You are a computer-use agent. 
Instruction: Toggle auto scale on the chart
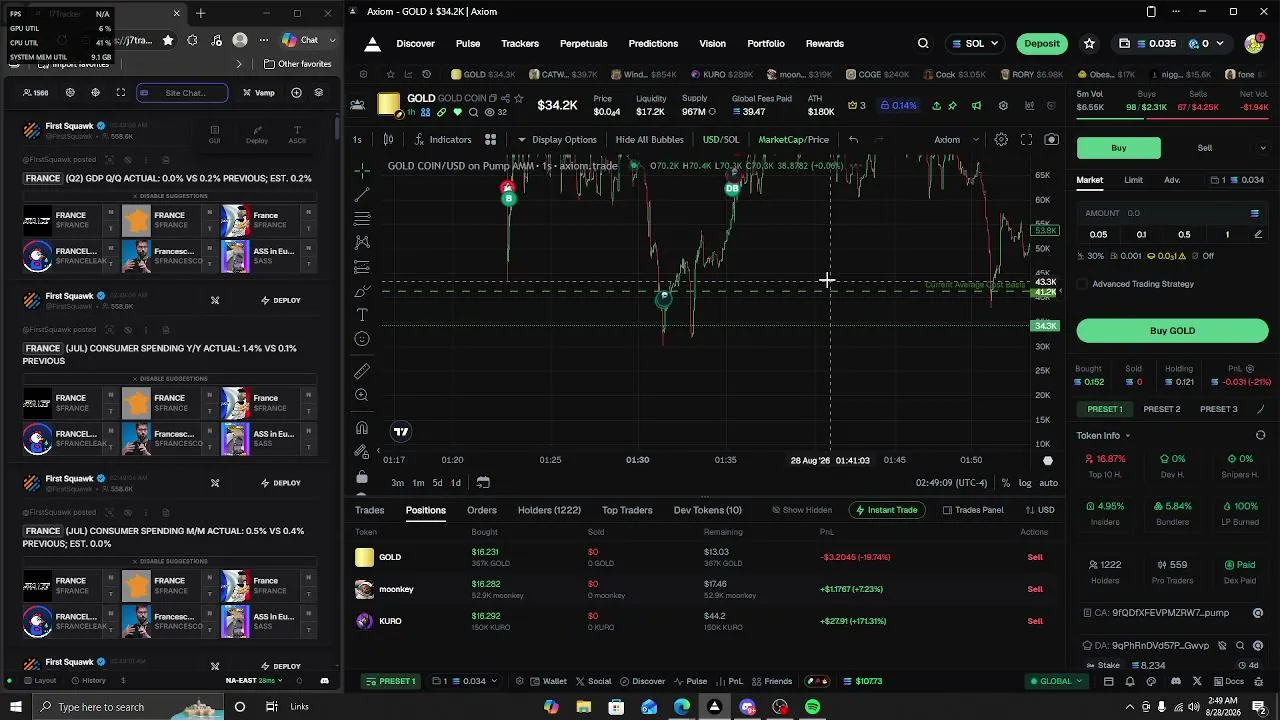click(x=1048, y=483)
